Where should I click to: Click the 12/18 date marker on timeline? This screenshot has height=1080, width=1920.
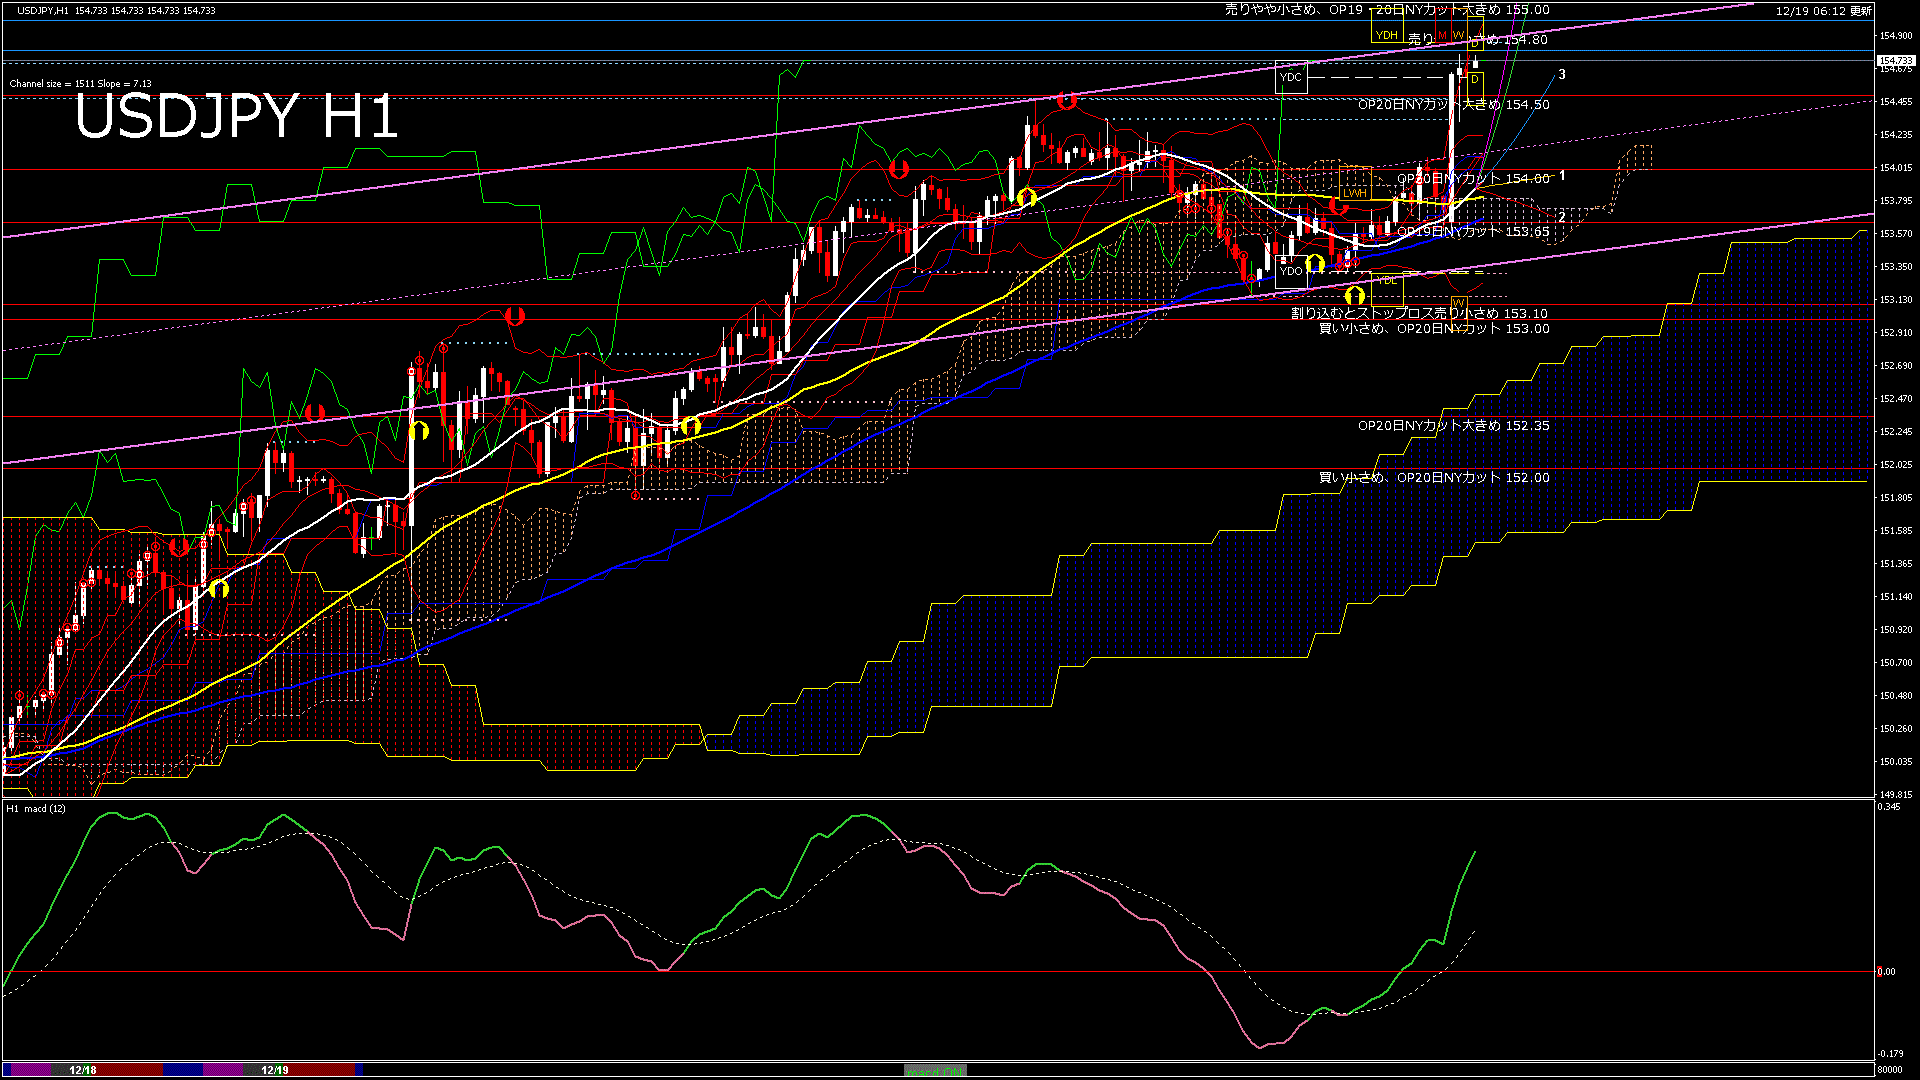83,1070
